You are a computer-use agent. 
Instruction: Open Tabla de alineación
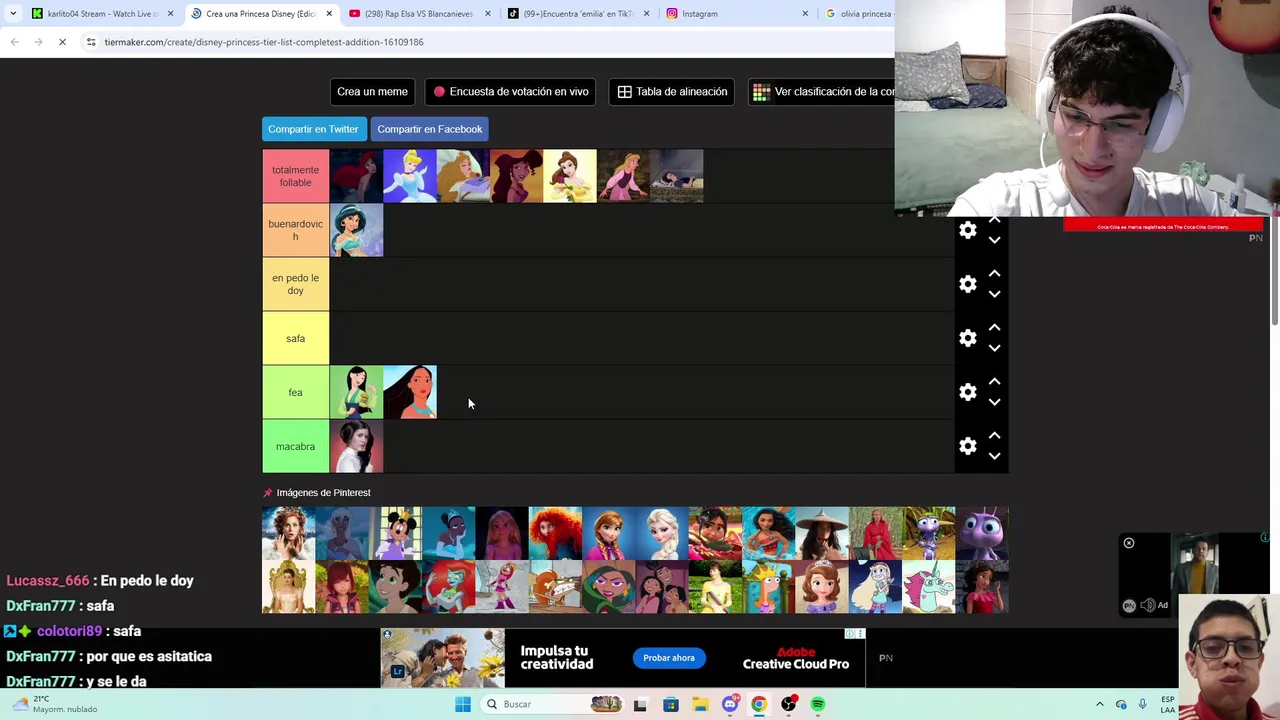tap(672, 91)
